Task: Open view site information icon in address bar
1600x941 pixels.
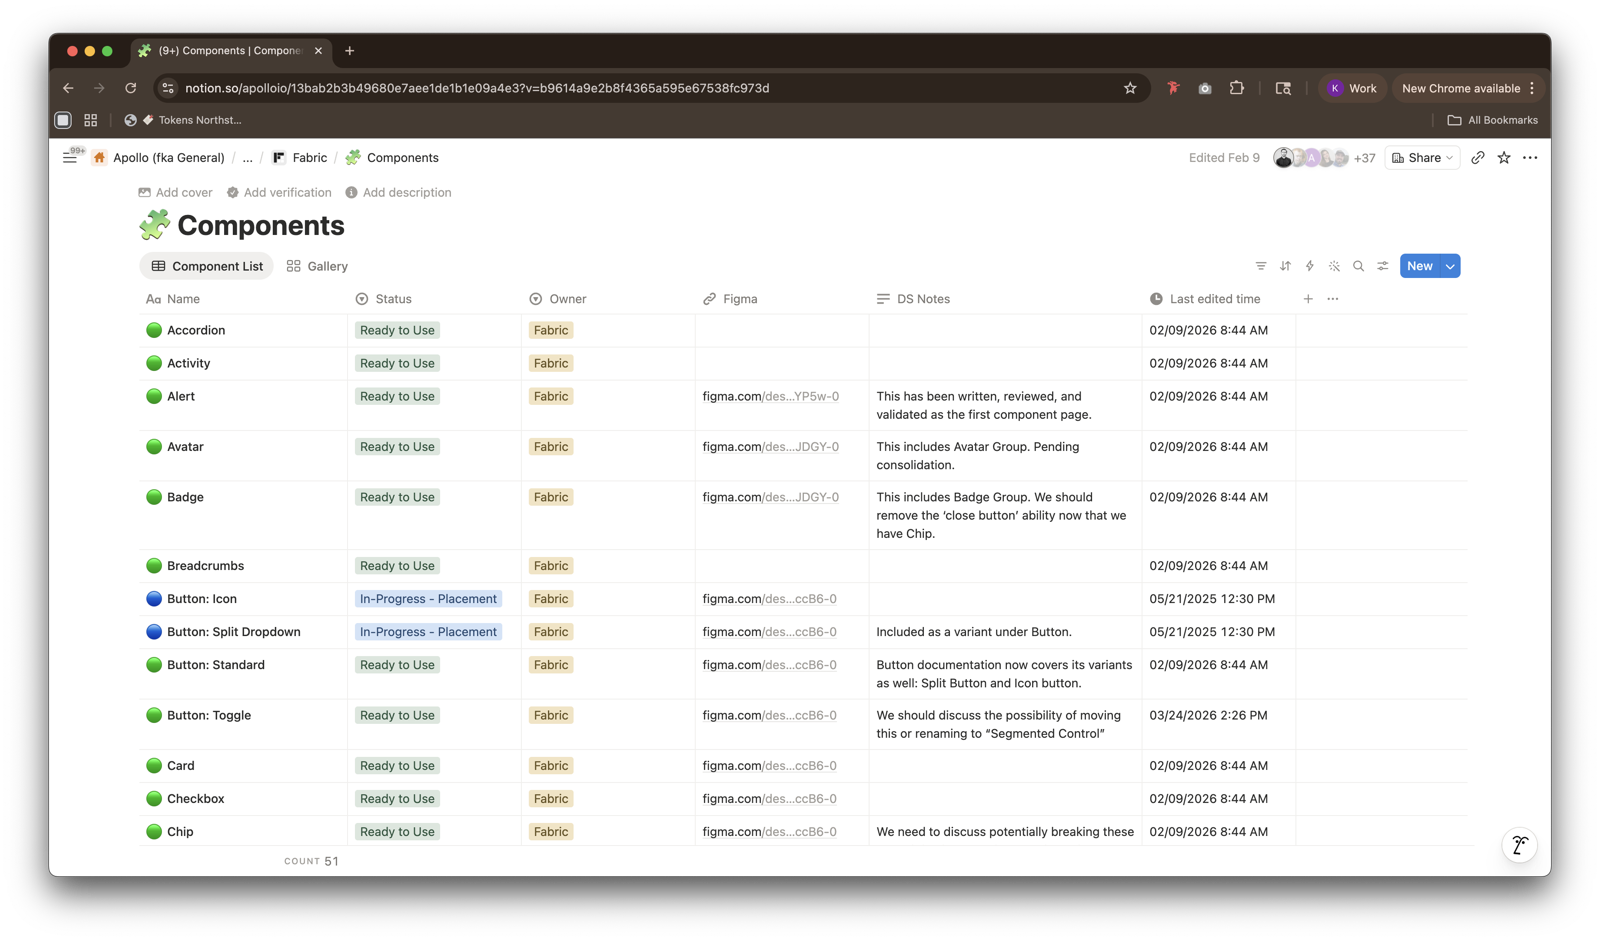Action: point(168,88)
